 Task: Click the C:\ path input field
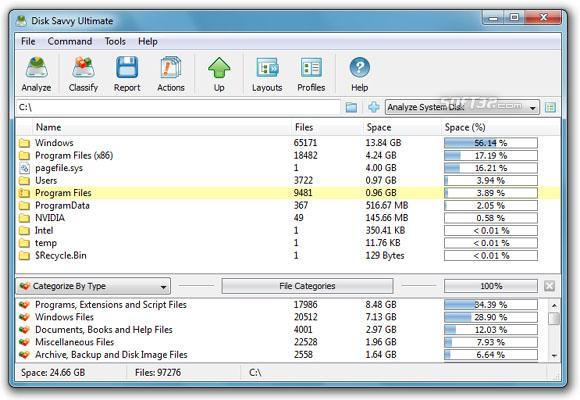click(x=178, y=107)
